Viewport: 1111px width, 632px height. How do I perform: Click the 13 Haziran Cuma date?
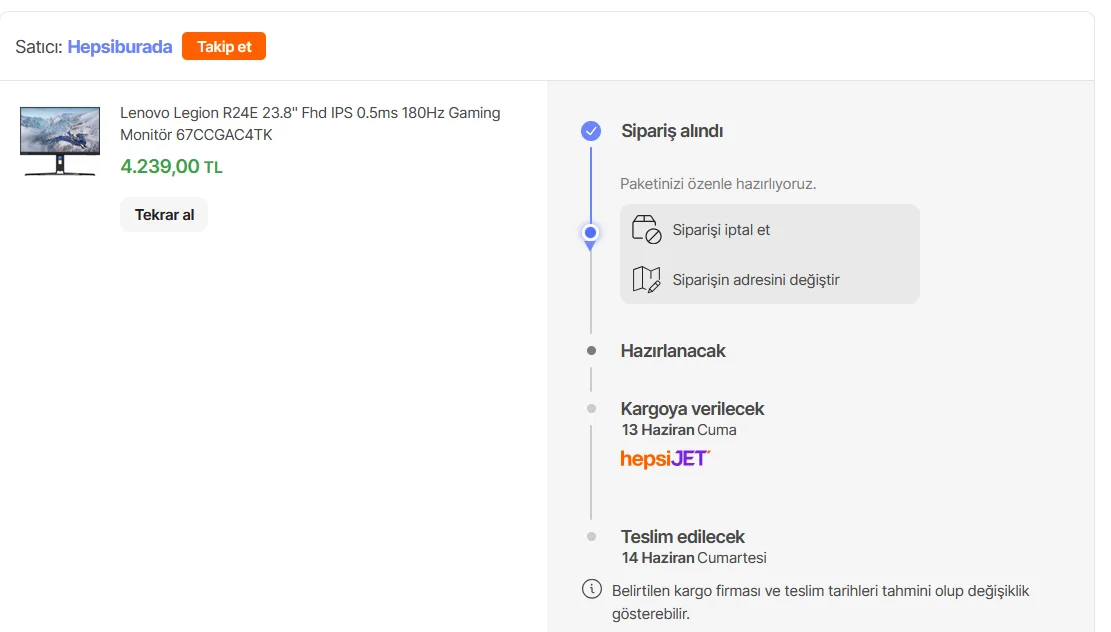pyautogui.click(x=679, y=430)
